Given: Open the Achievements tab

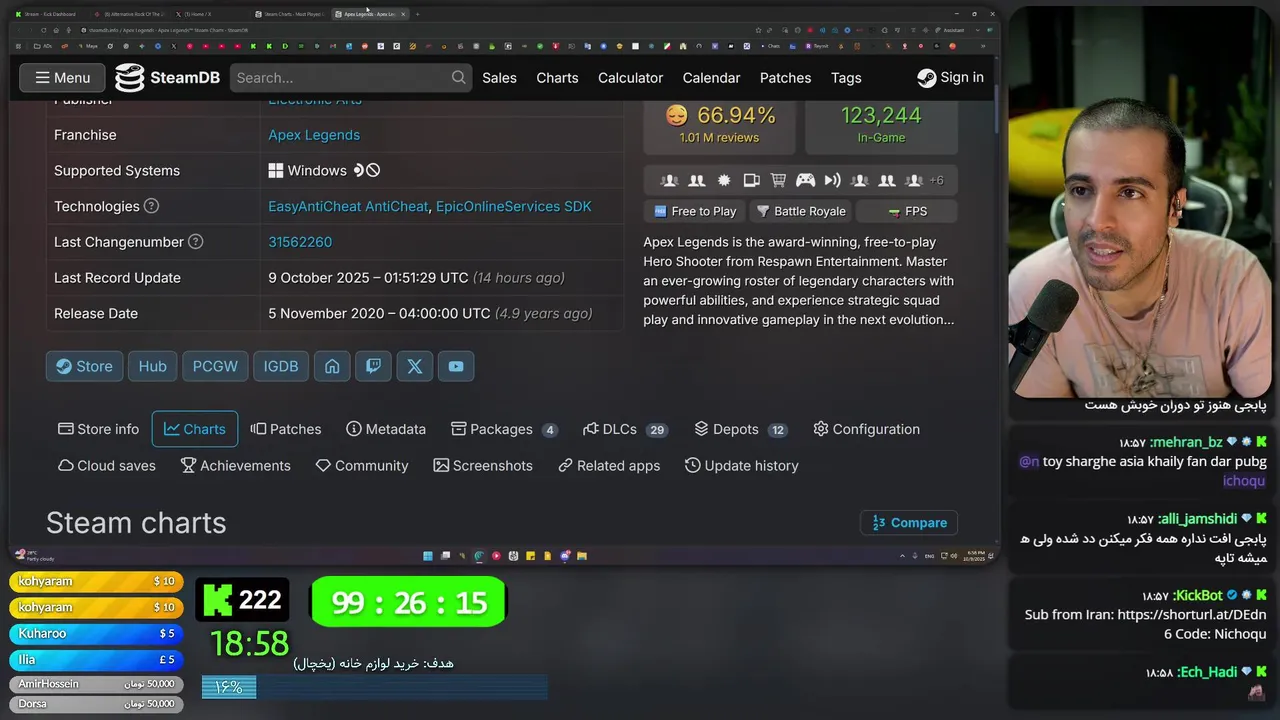Looking at the screenshot, I should click(235, 466).
